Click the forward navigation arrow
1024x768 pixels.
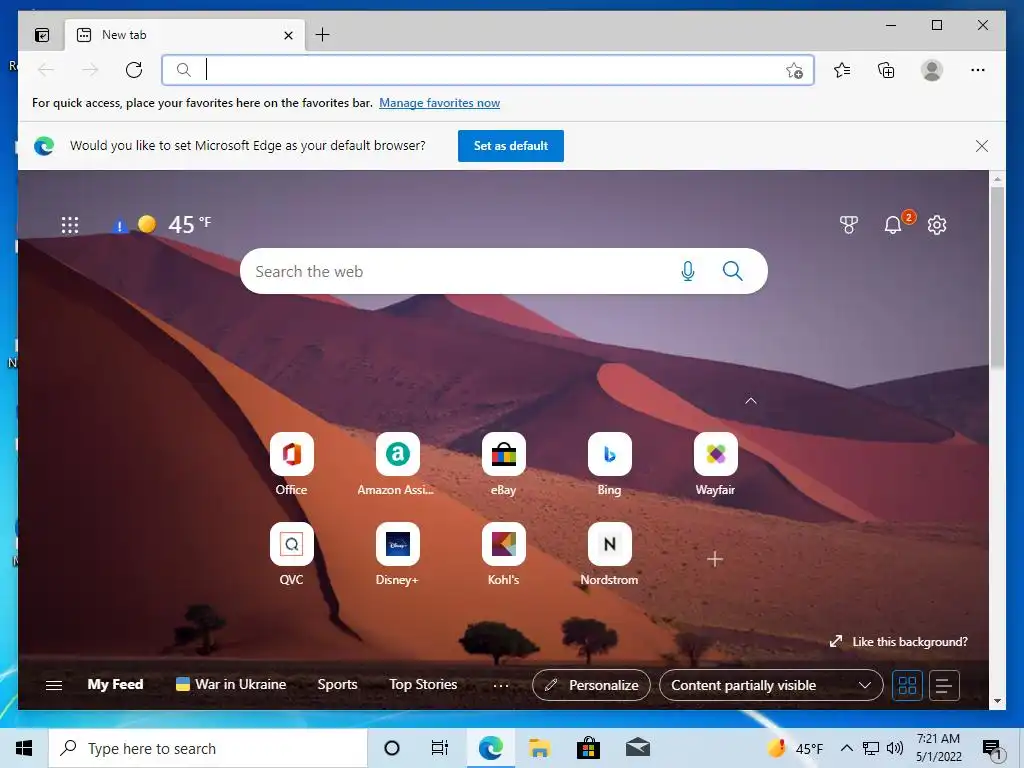[90, 70]
